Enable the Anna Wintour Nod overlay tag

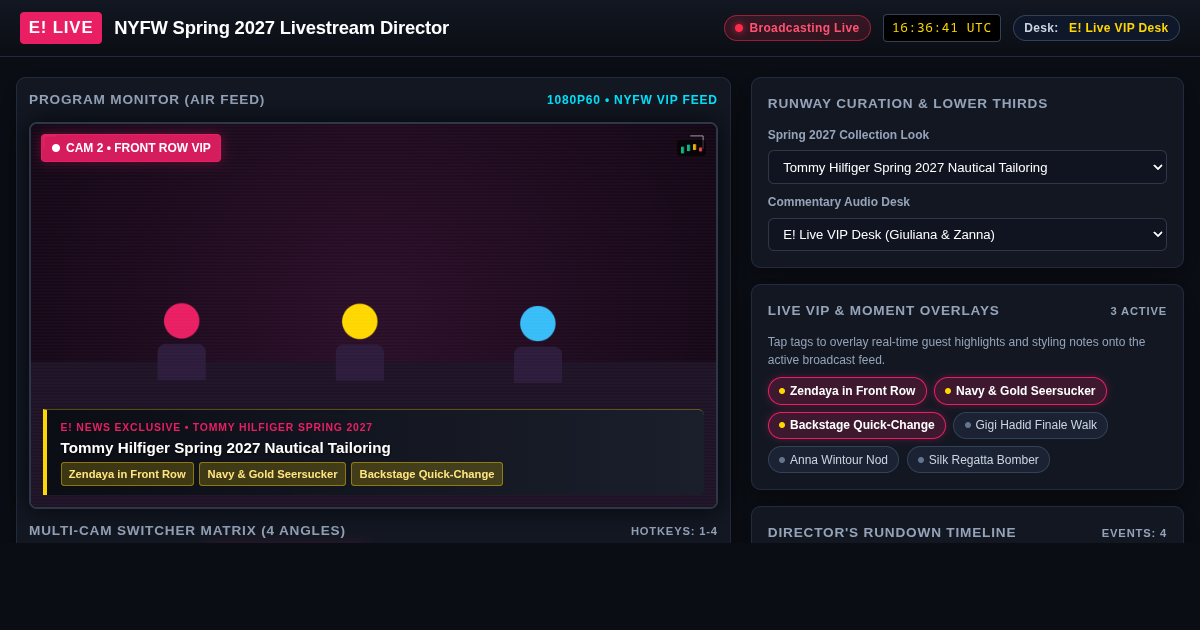pyautogui.click(x=833, y=460)
